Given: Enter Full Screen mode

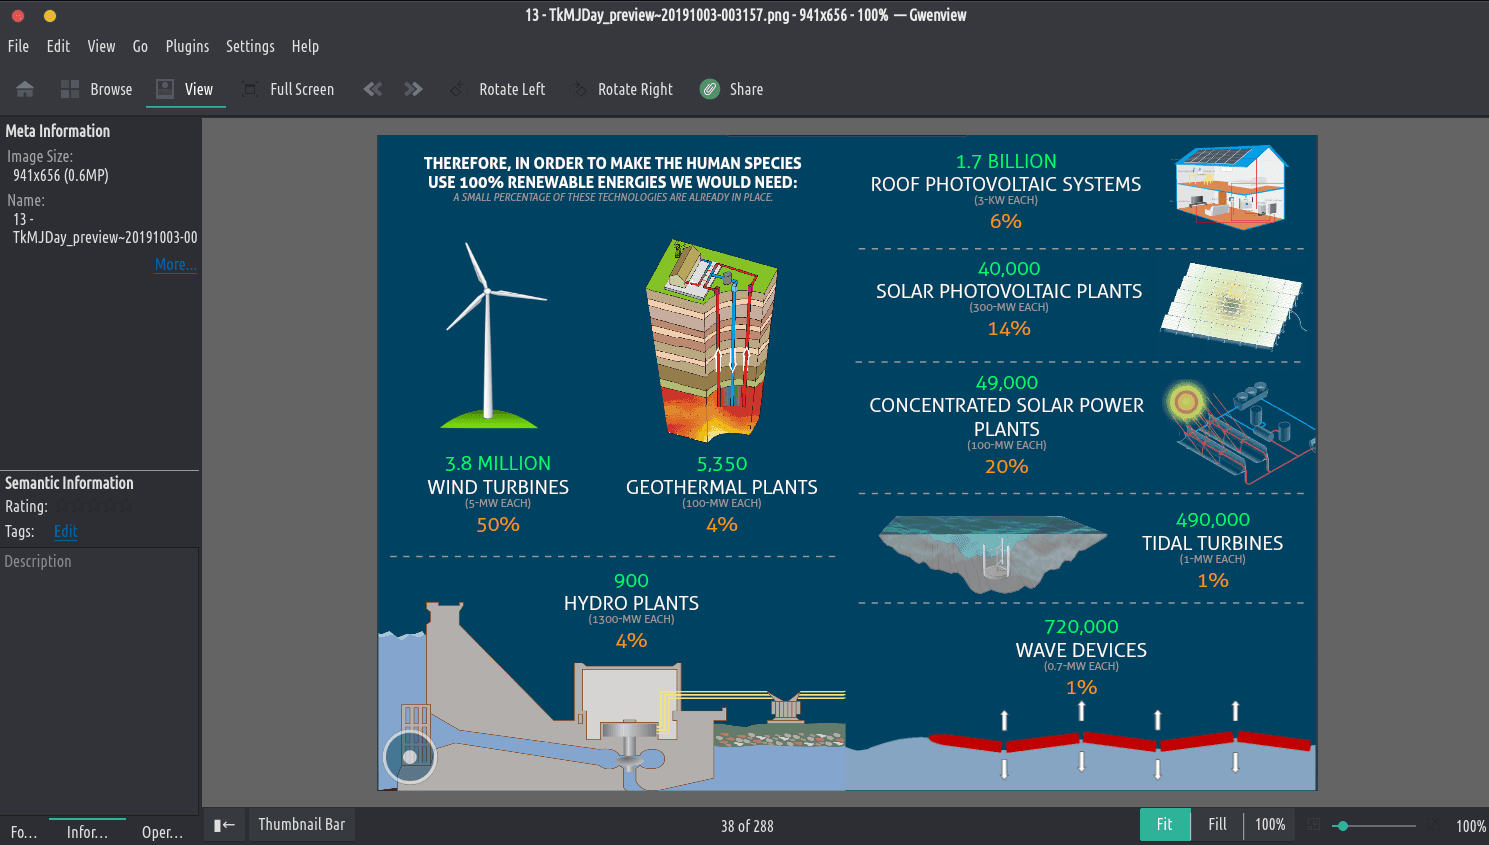Looking at the screenshot, I should tap(288, 89).
